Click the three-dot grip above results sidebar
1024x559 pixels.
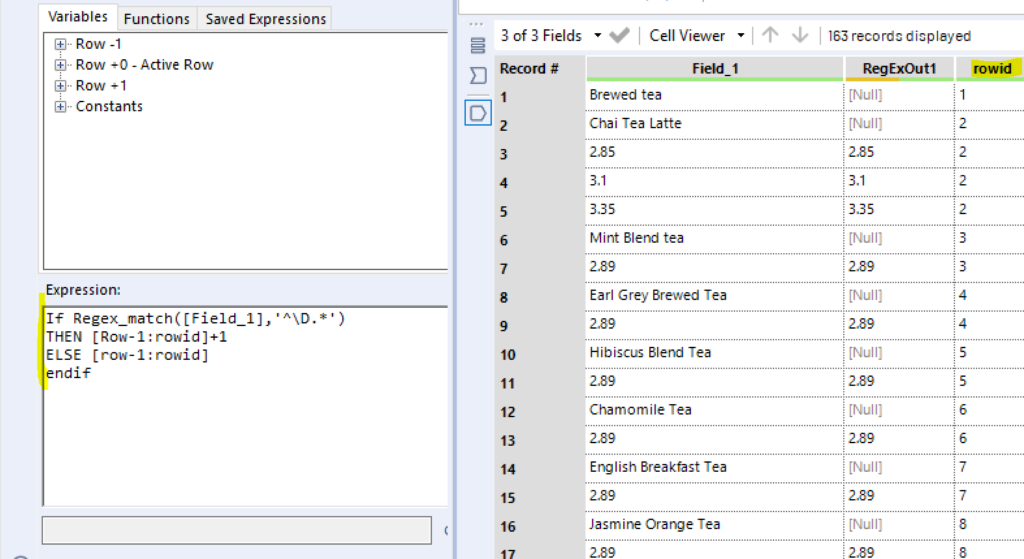pyautogui.click(x=476, y=23)
